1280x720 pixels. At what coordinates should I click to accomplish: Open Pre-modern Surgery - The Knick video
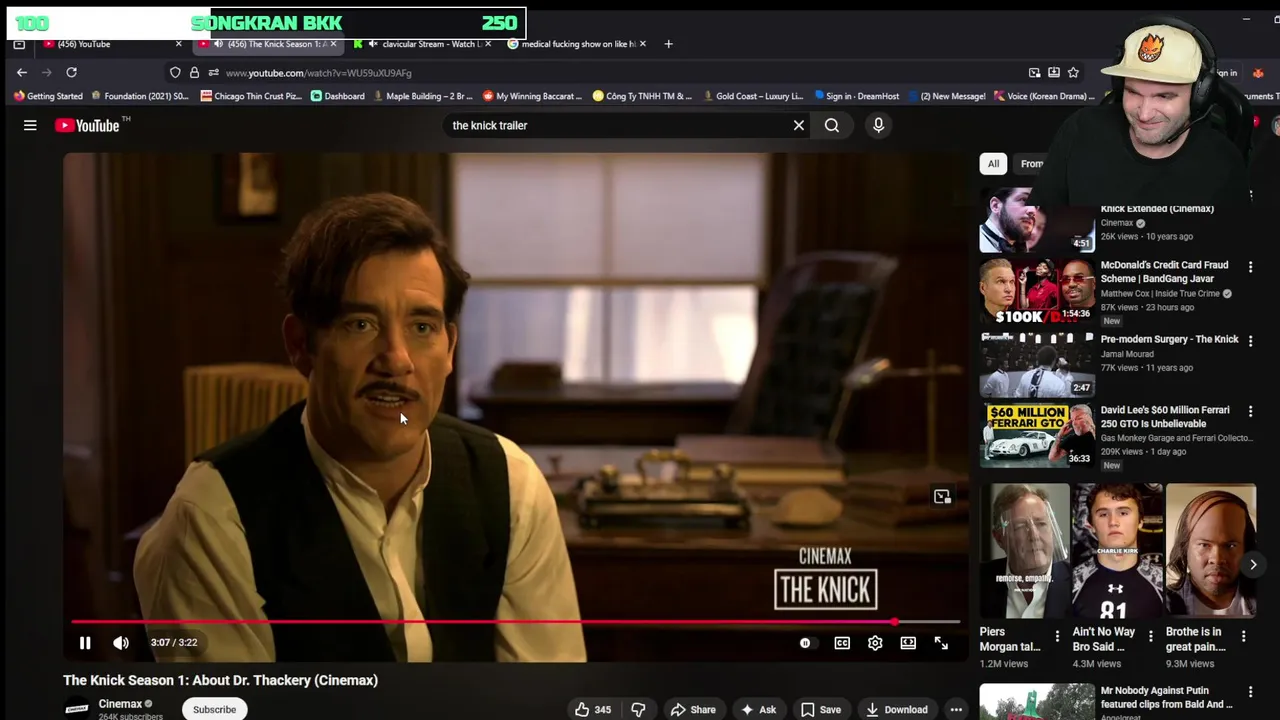(1037, 365)
